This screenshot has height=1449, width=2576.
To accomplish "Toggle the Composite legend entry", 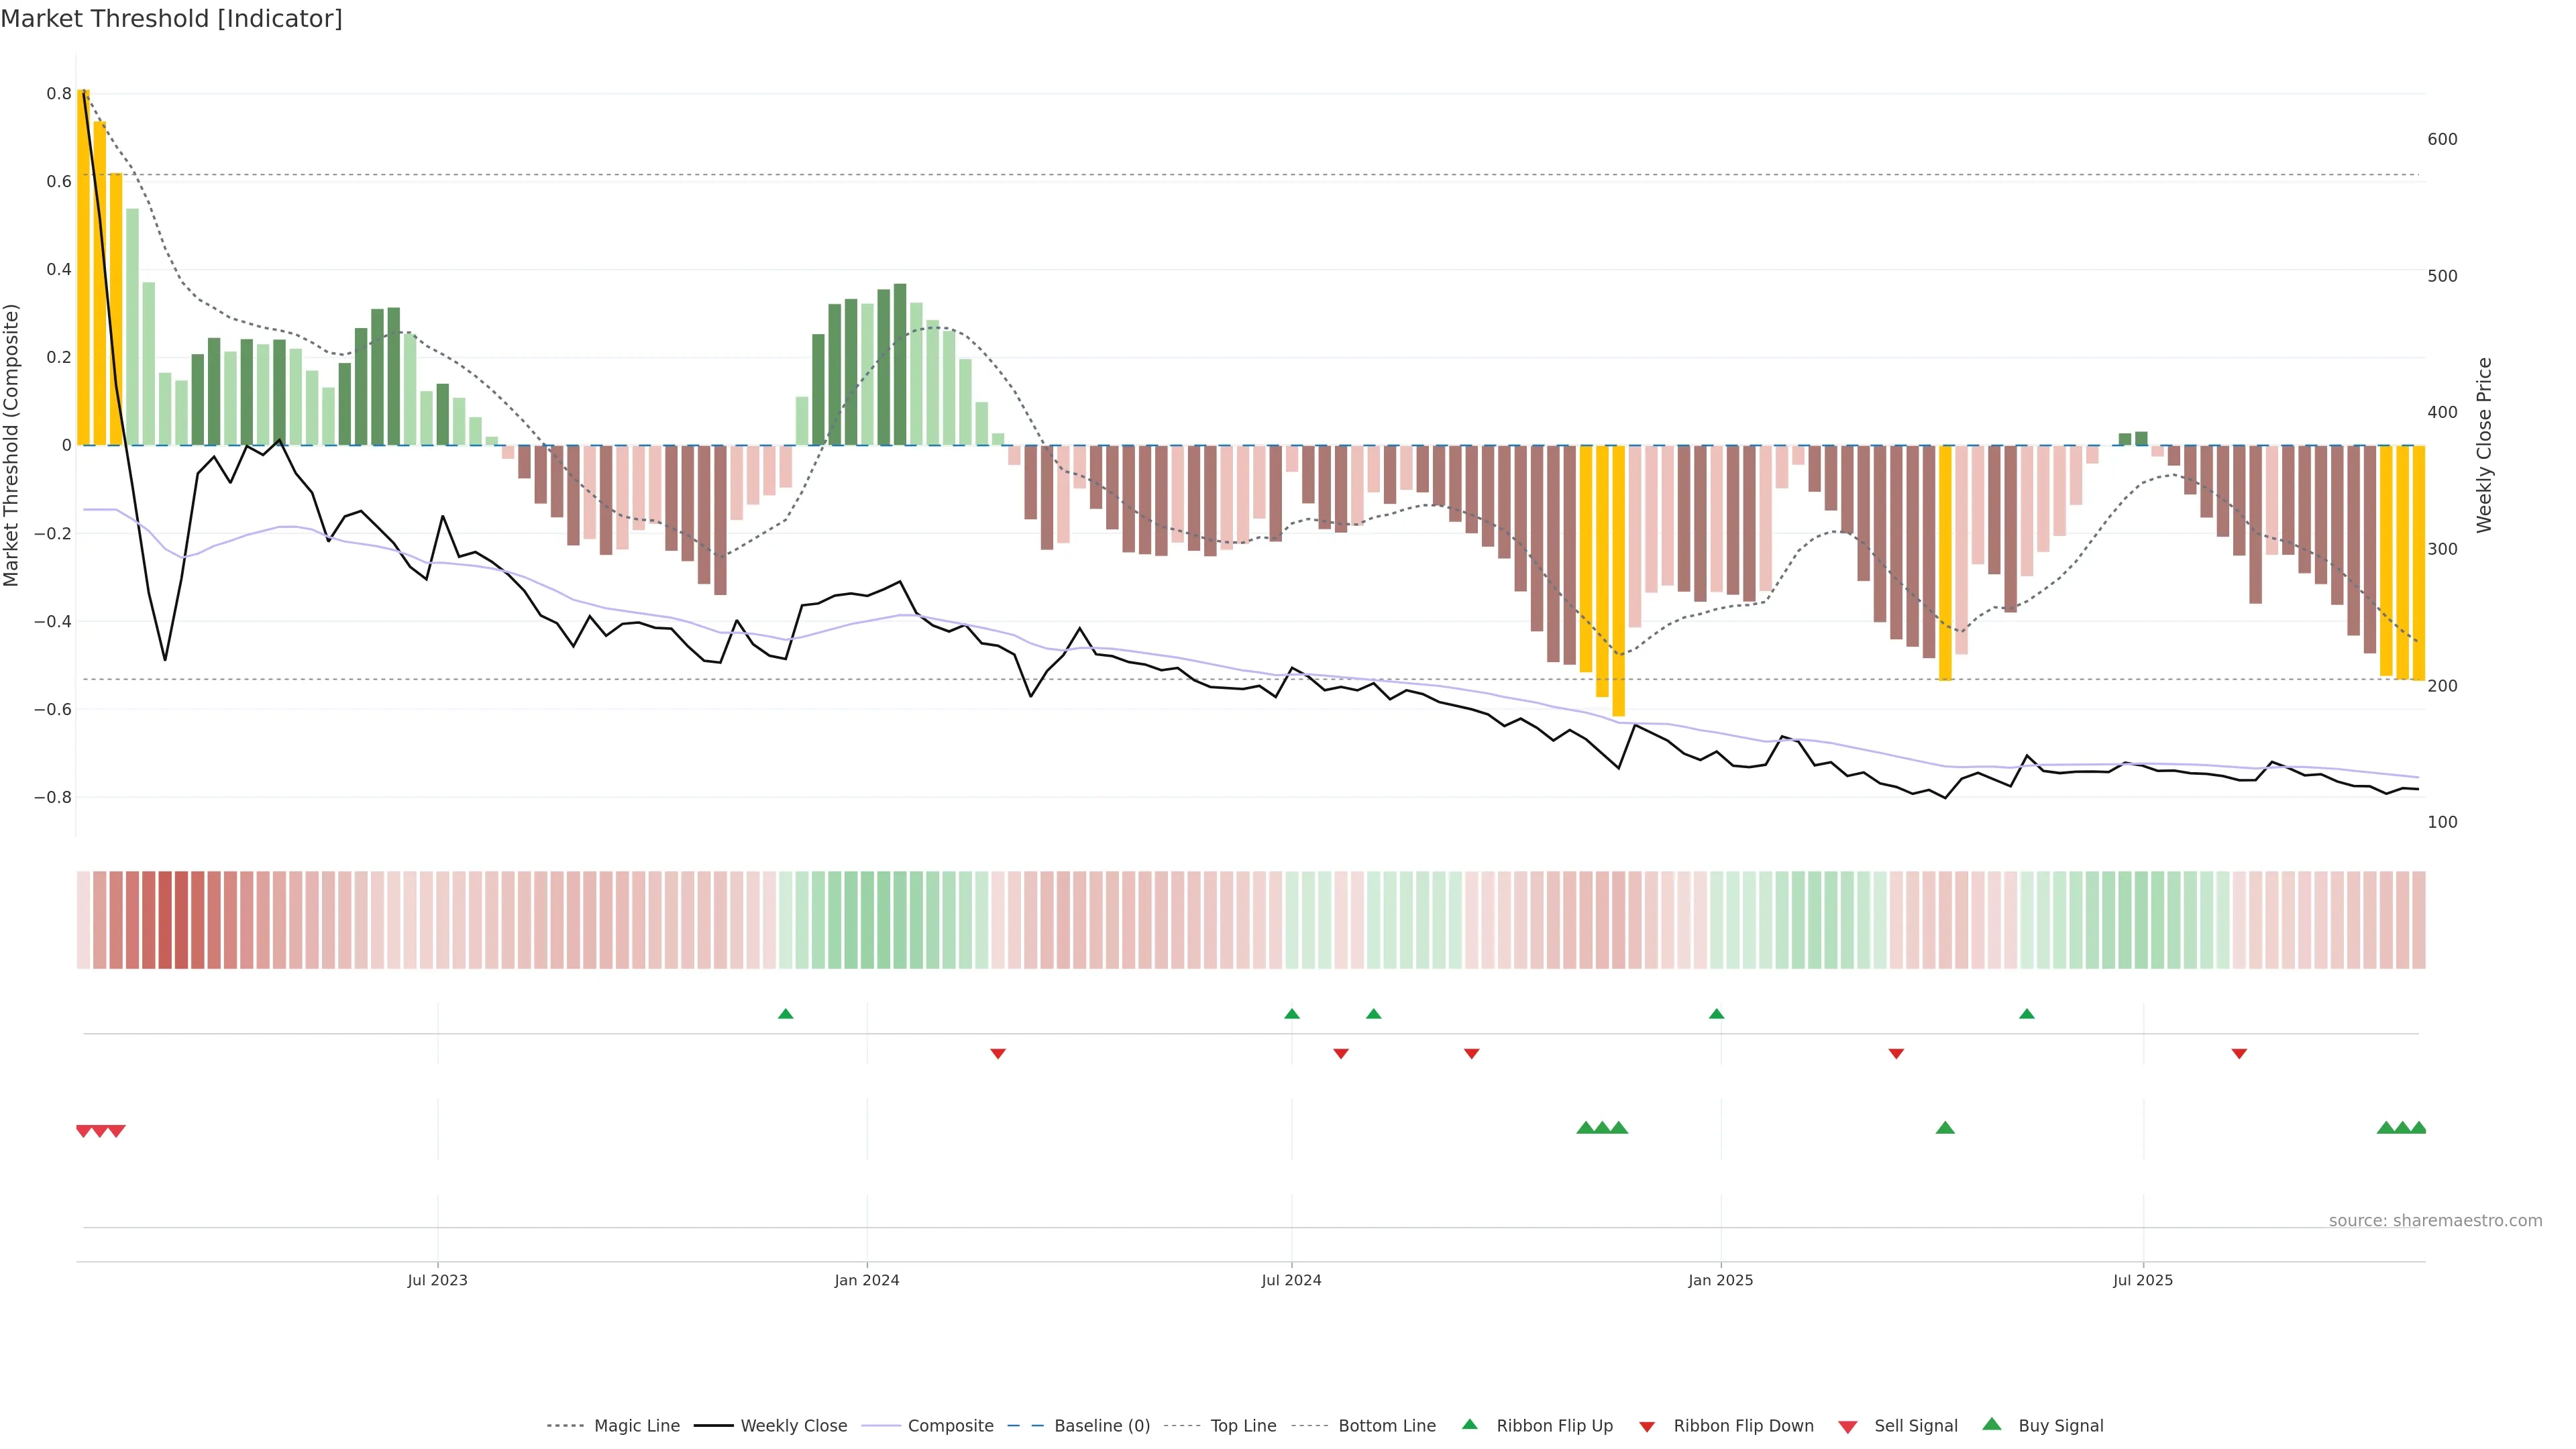I will tap(950, 1426).
